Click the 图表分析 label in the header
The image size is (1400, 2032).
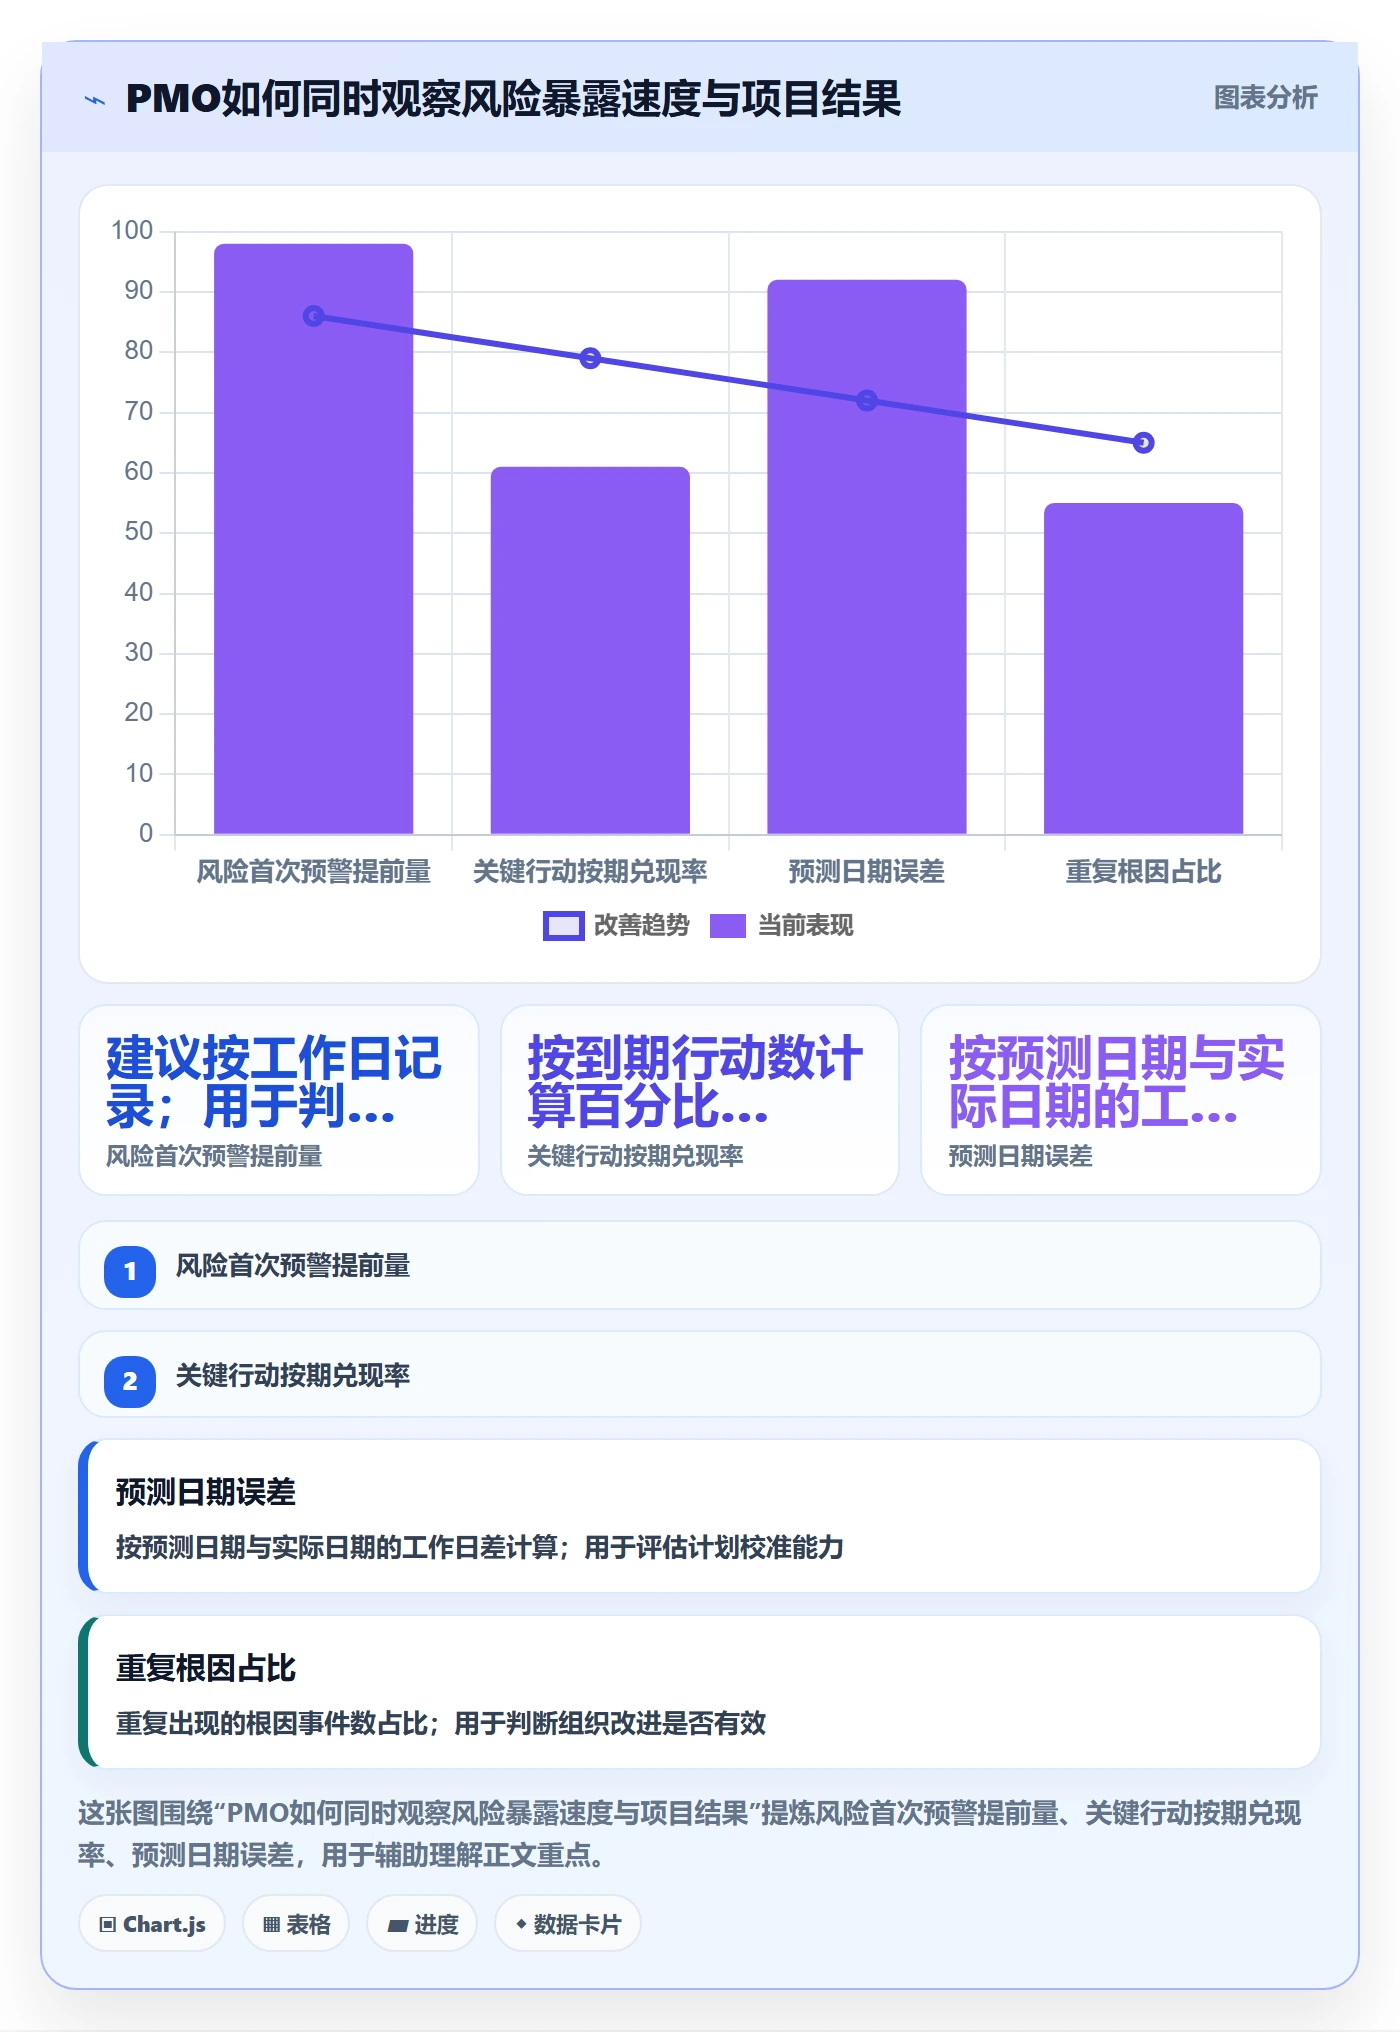[1265, 98]
